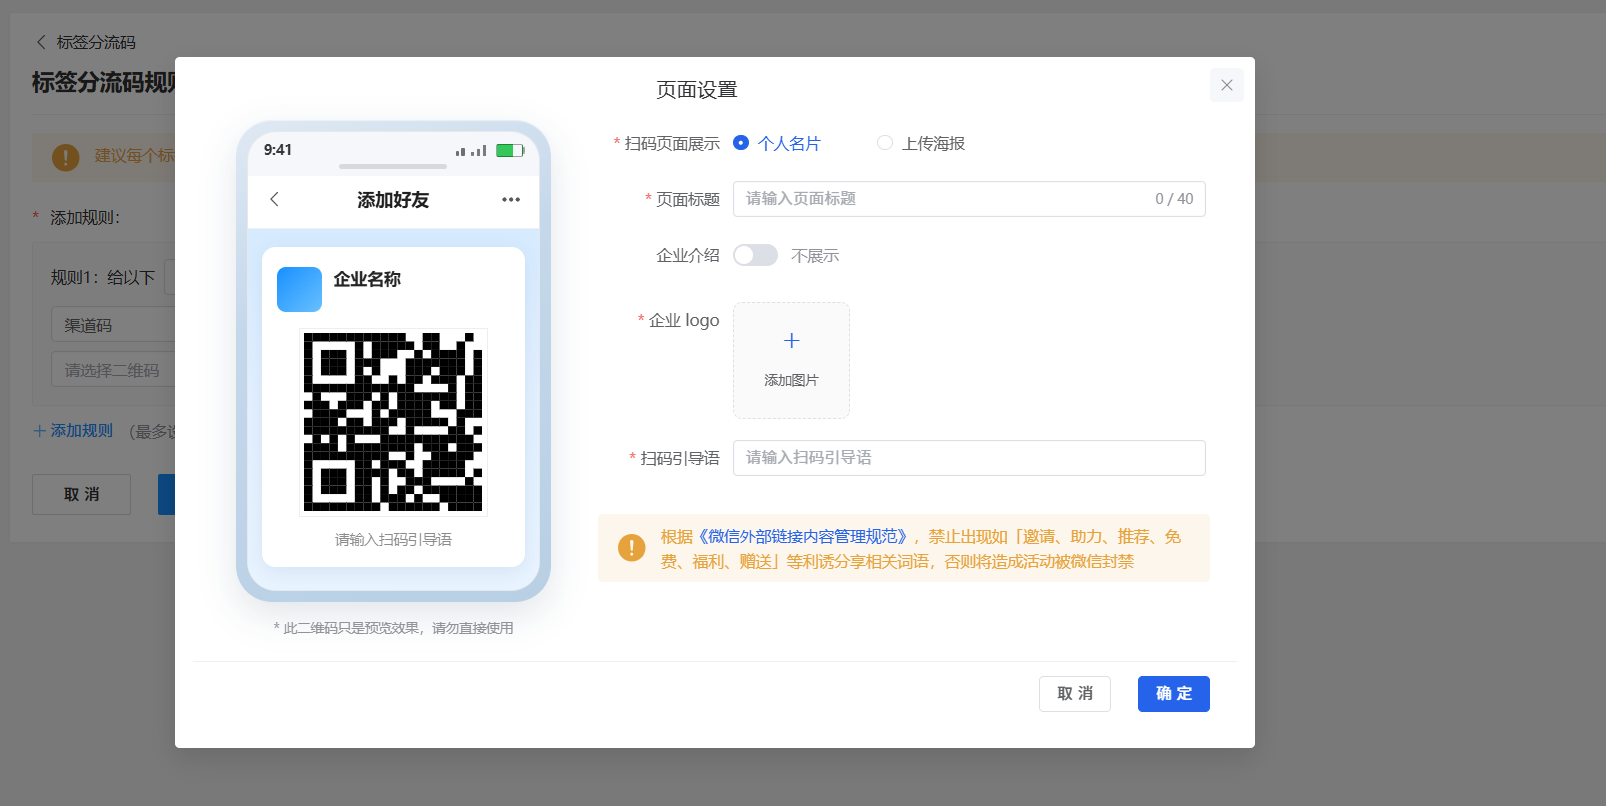Click 取消 button on background page
Image resolution: width=1606 pixels, height=806 pixels.
point(81,494)
